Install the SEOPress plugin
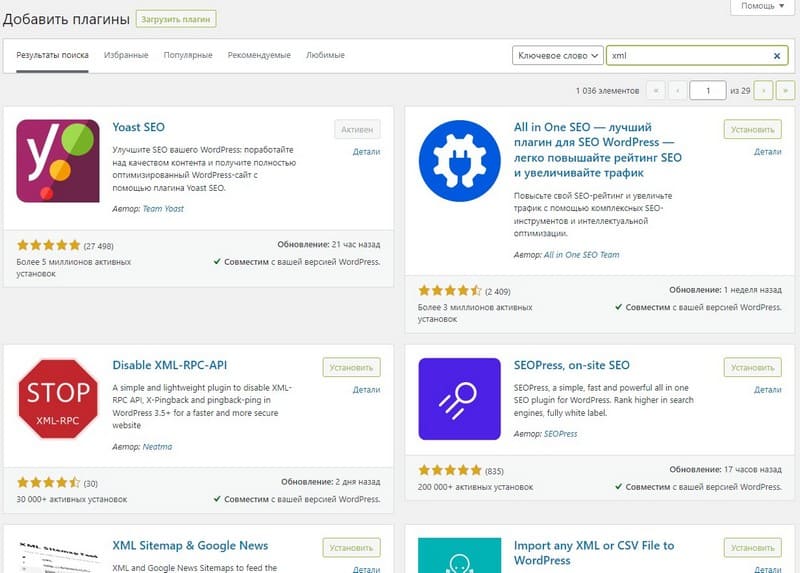 point(753,367)
